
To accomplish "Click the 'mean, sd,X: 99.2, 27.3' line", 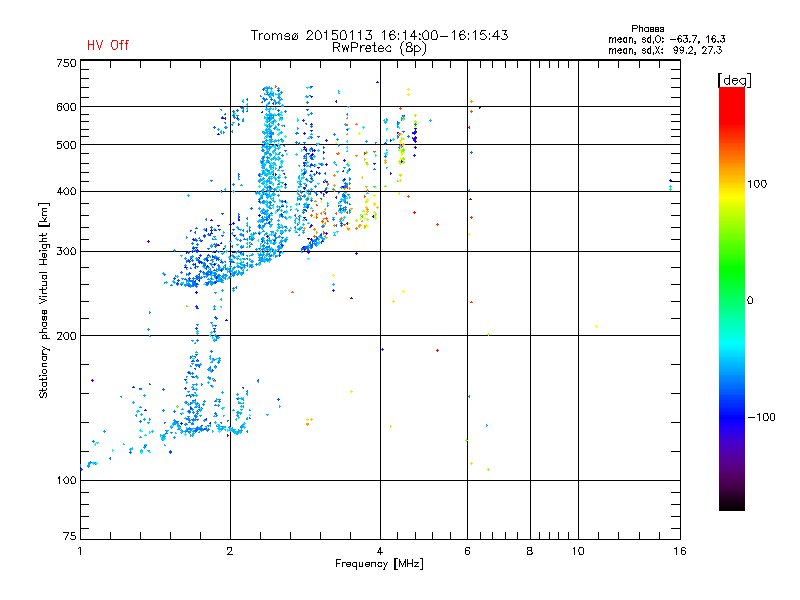I will pos(665,50).
